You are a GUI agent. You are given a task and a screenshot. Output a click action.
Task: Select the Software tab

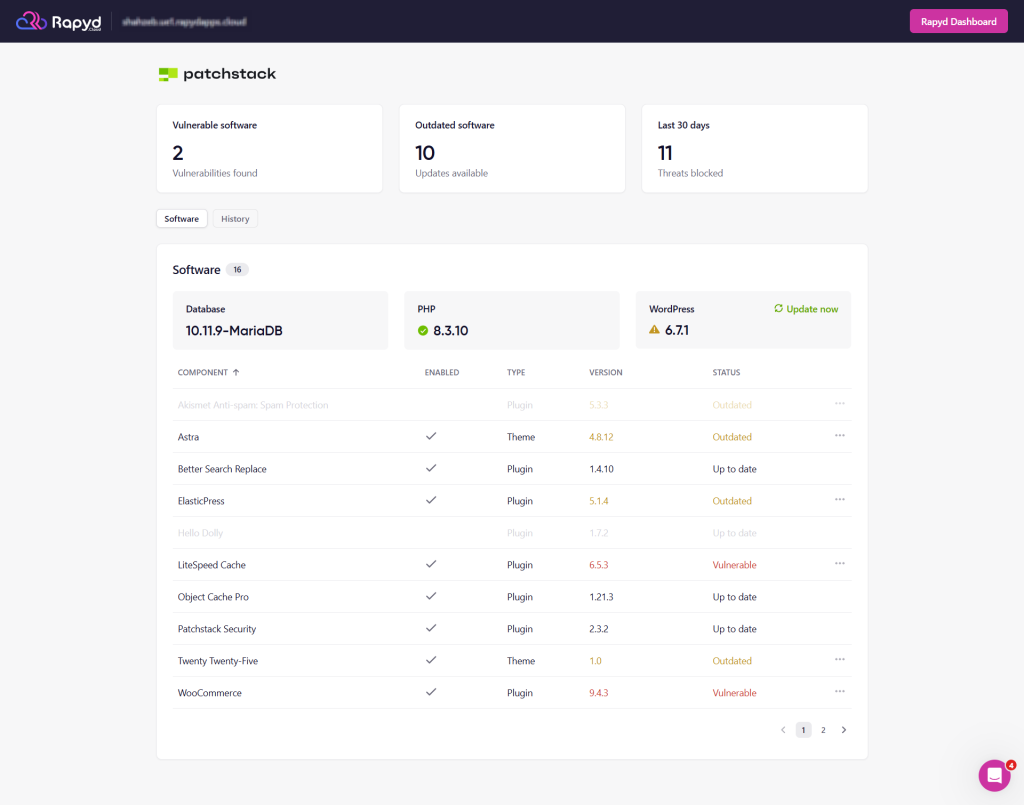point(181,218)
